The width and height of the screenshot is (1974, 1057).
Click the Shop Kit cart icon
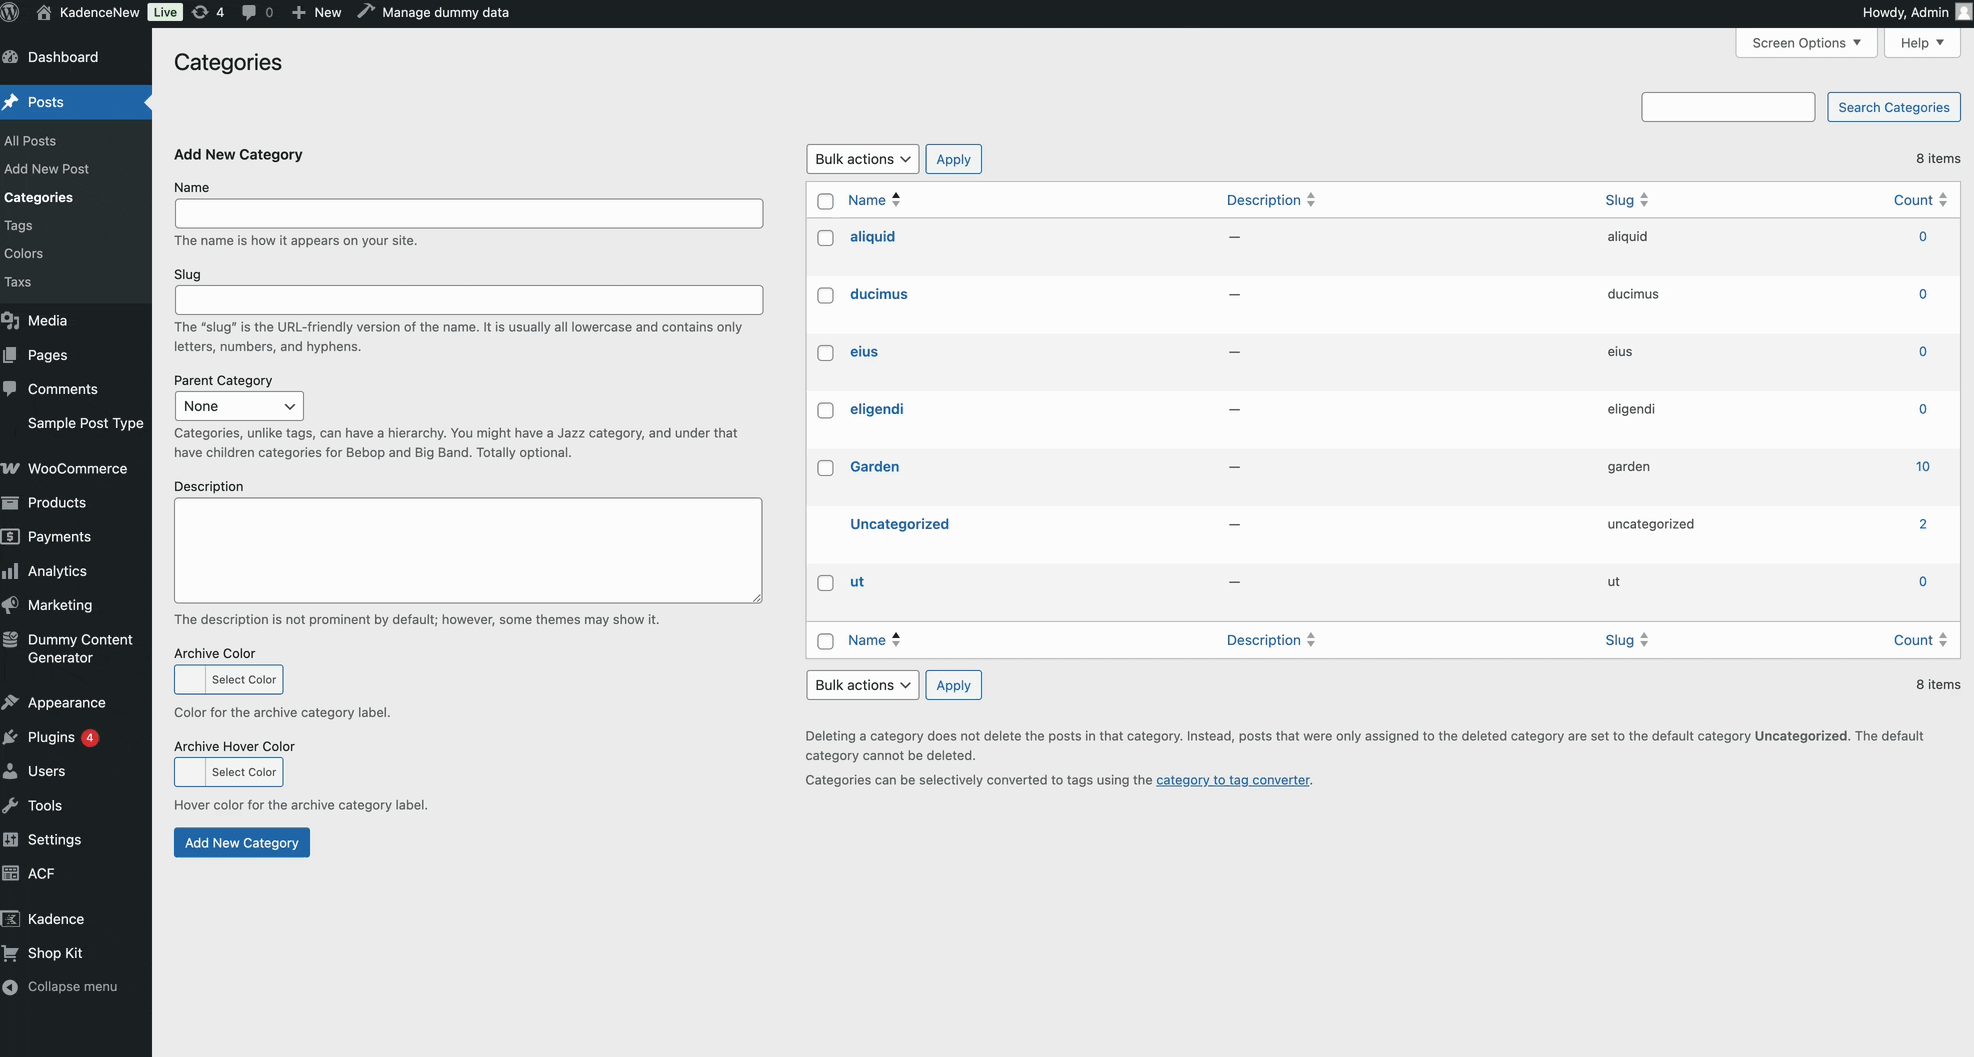coord(11,953)
